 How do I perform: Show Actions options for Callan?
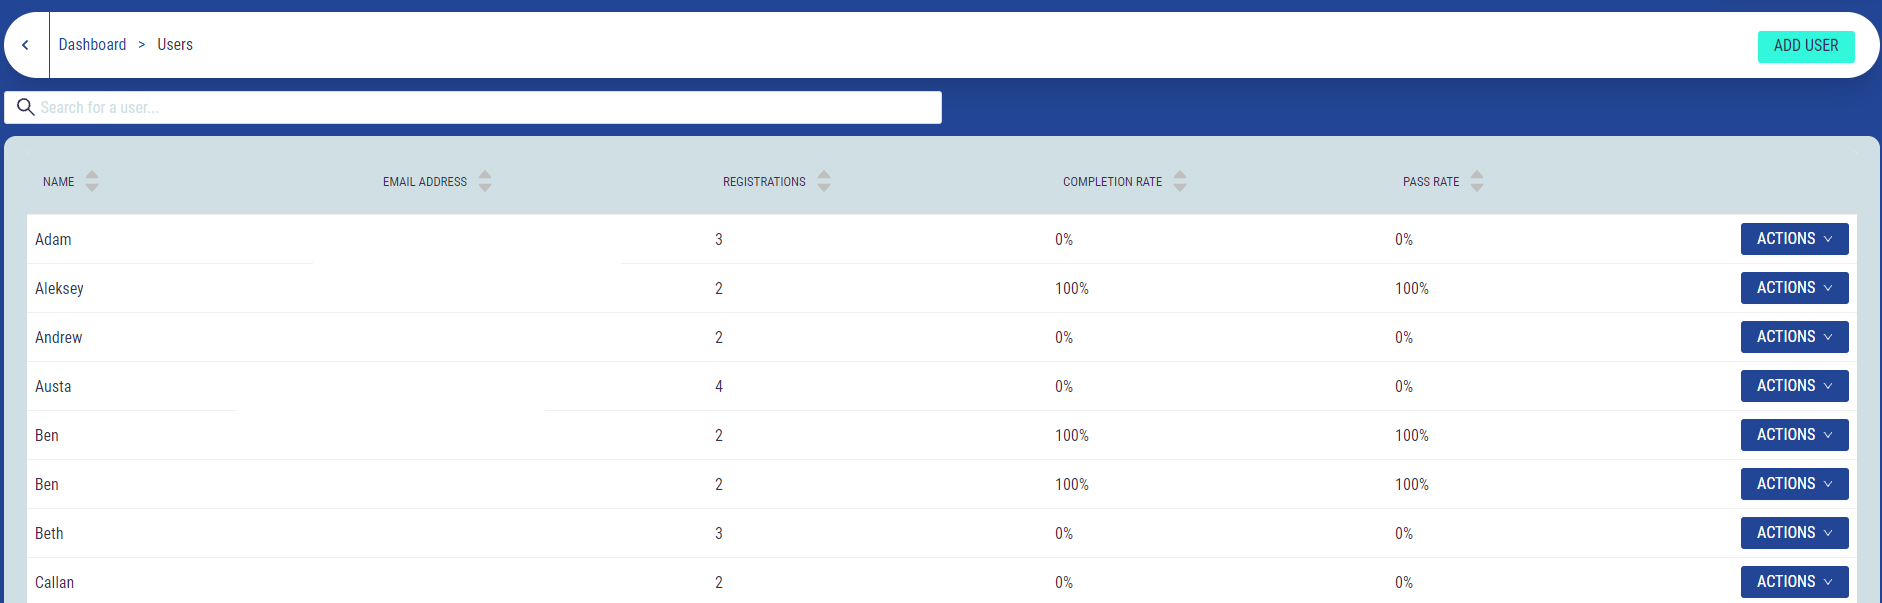click(1794, 582)
